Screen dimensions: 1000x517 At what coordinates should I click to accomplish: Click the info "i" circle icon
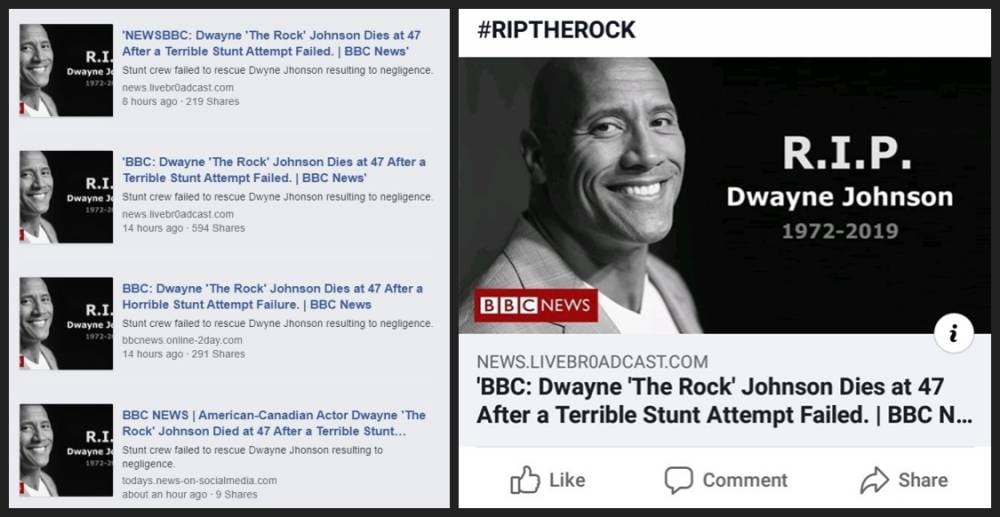[953, 334]
